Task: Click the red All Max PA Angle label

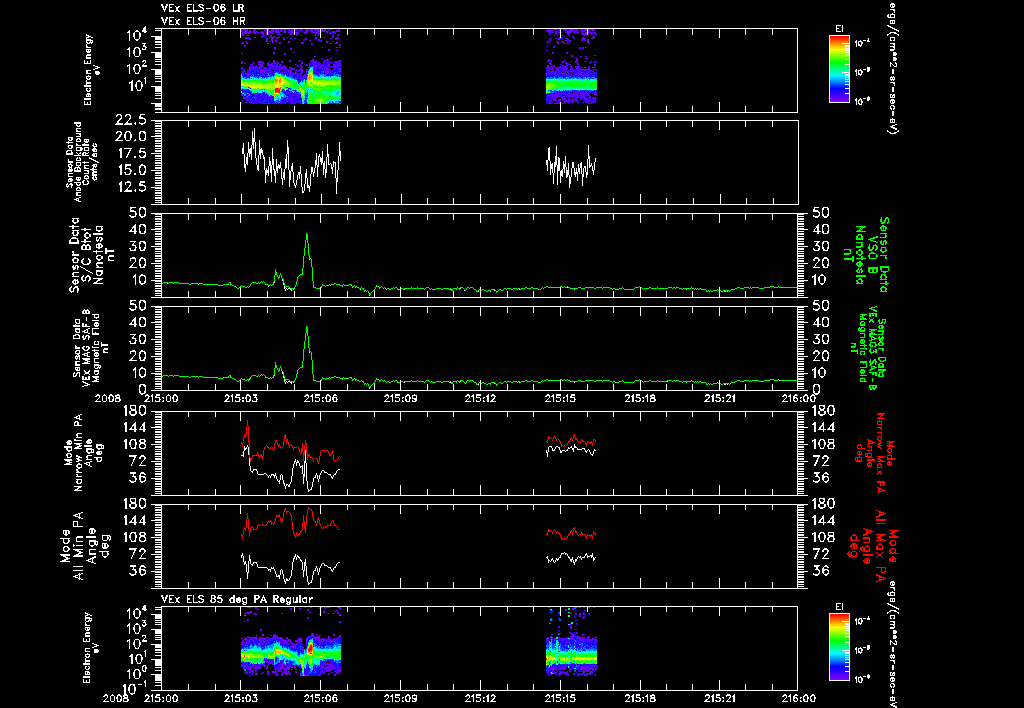Action: (x=874, y=545)
